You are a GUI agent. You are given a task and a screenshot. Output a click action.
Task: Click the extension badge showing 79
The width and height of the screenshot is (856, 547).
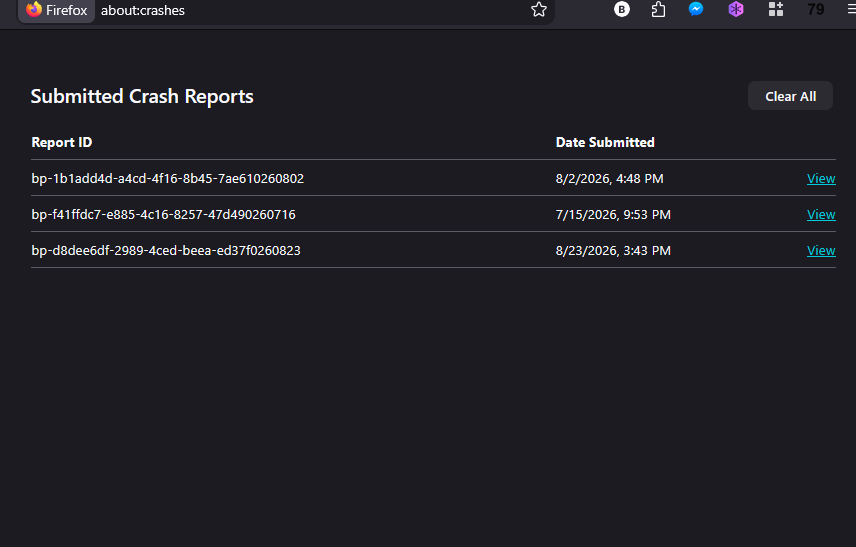tap(816, 9)
